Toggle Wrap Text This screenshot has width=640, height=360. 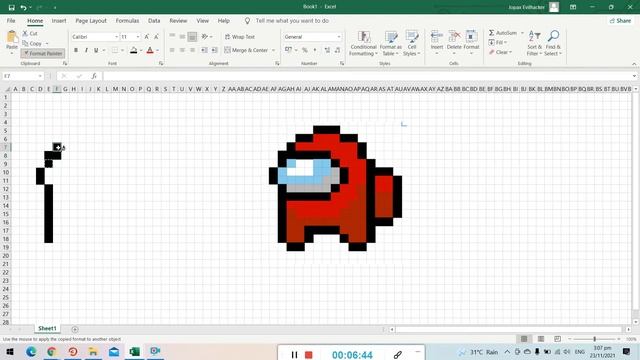click(x=240, y=37)
